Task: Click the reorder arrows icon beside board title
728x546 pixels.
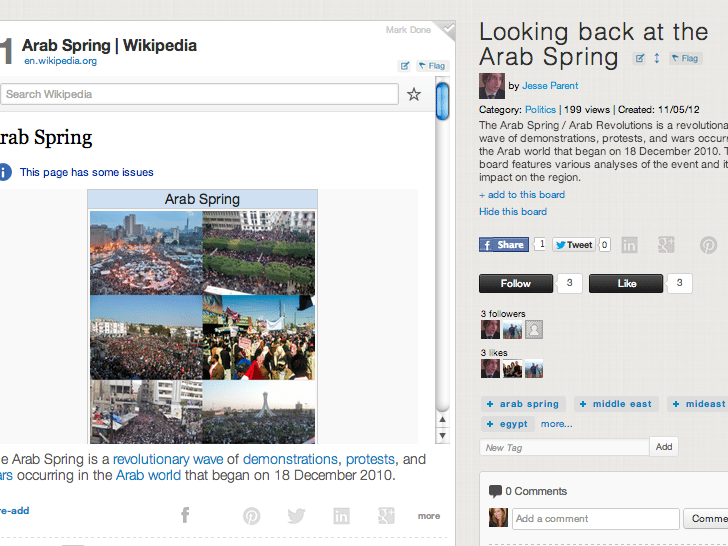Action: click(656, 58)
